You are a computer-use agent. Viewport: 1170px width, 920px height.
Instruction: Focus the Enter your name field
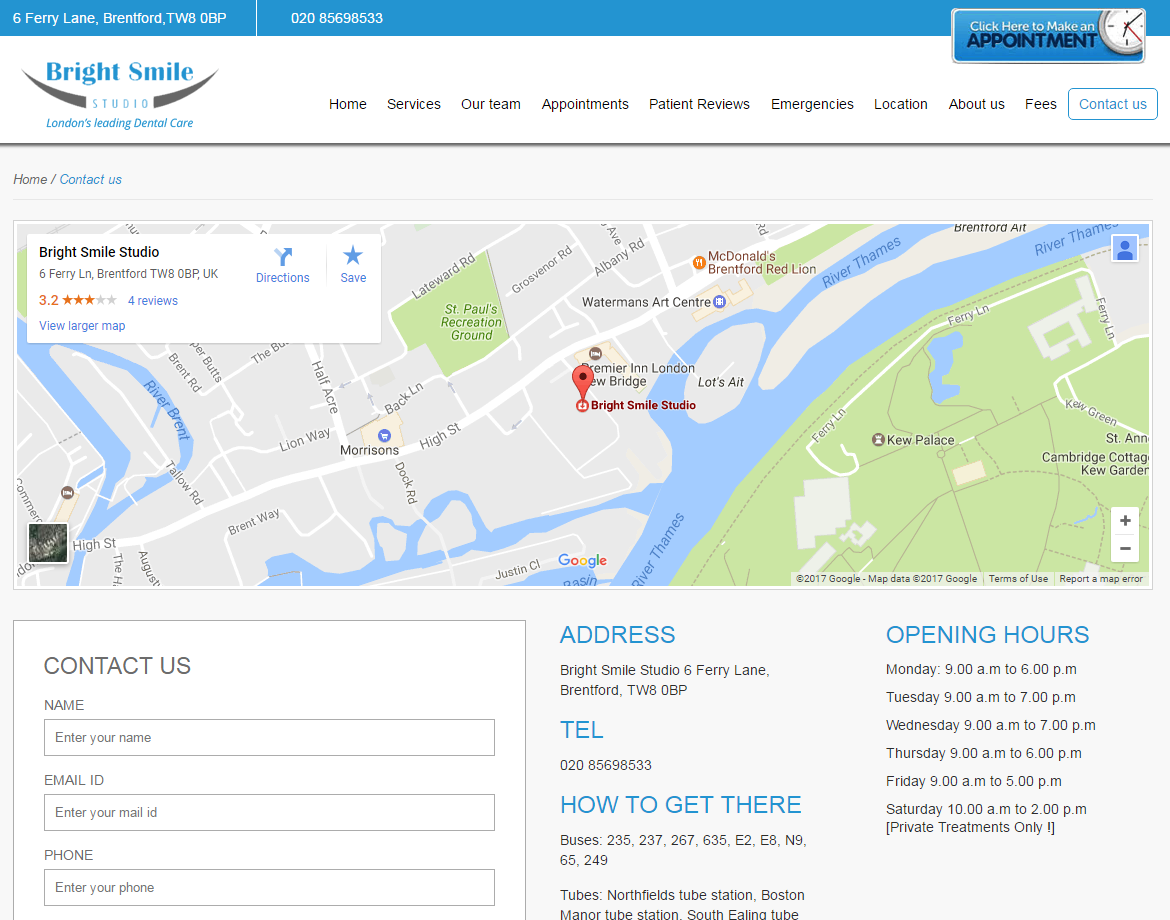pyautogui.click(x=269, y=737)
